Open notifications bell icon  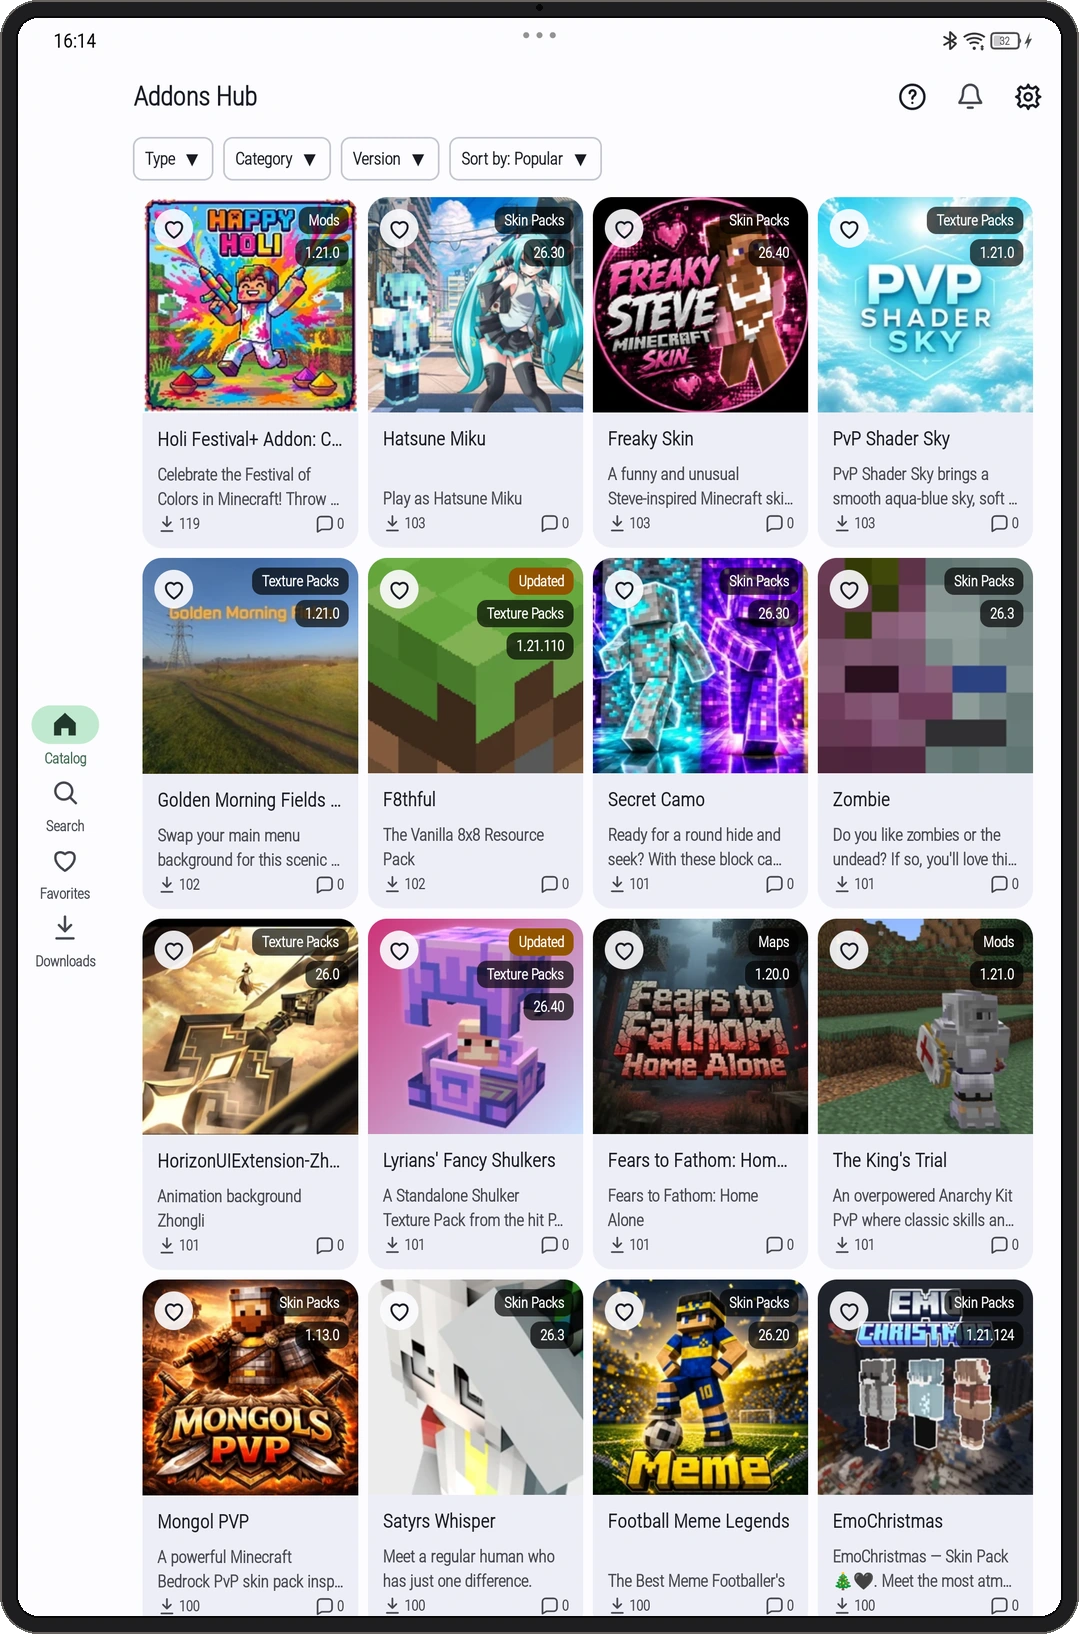click(x=970, y=97)
